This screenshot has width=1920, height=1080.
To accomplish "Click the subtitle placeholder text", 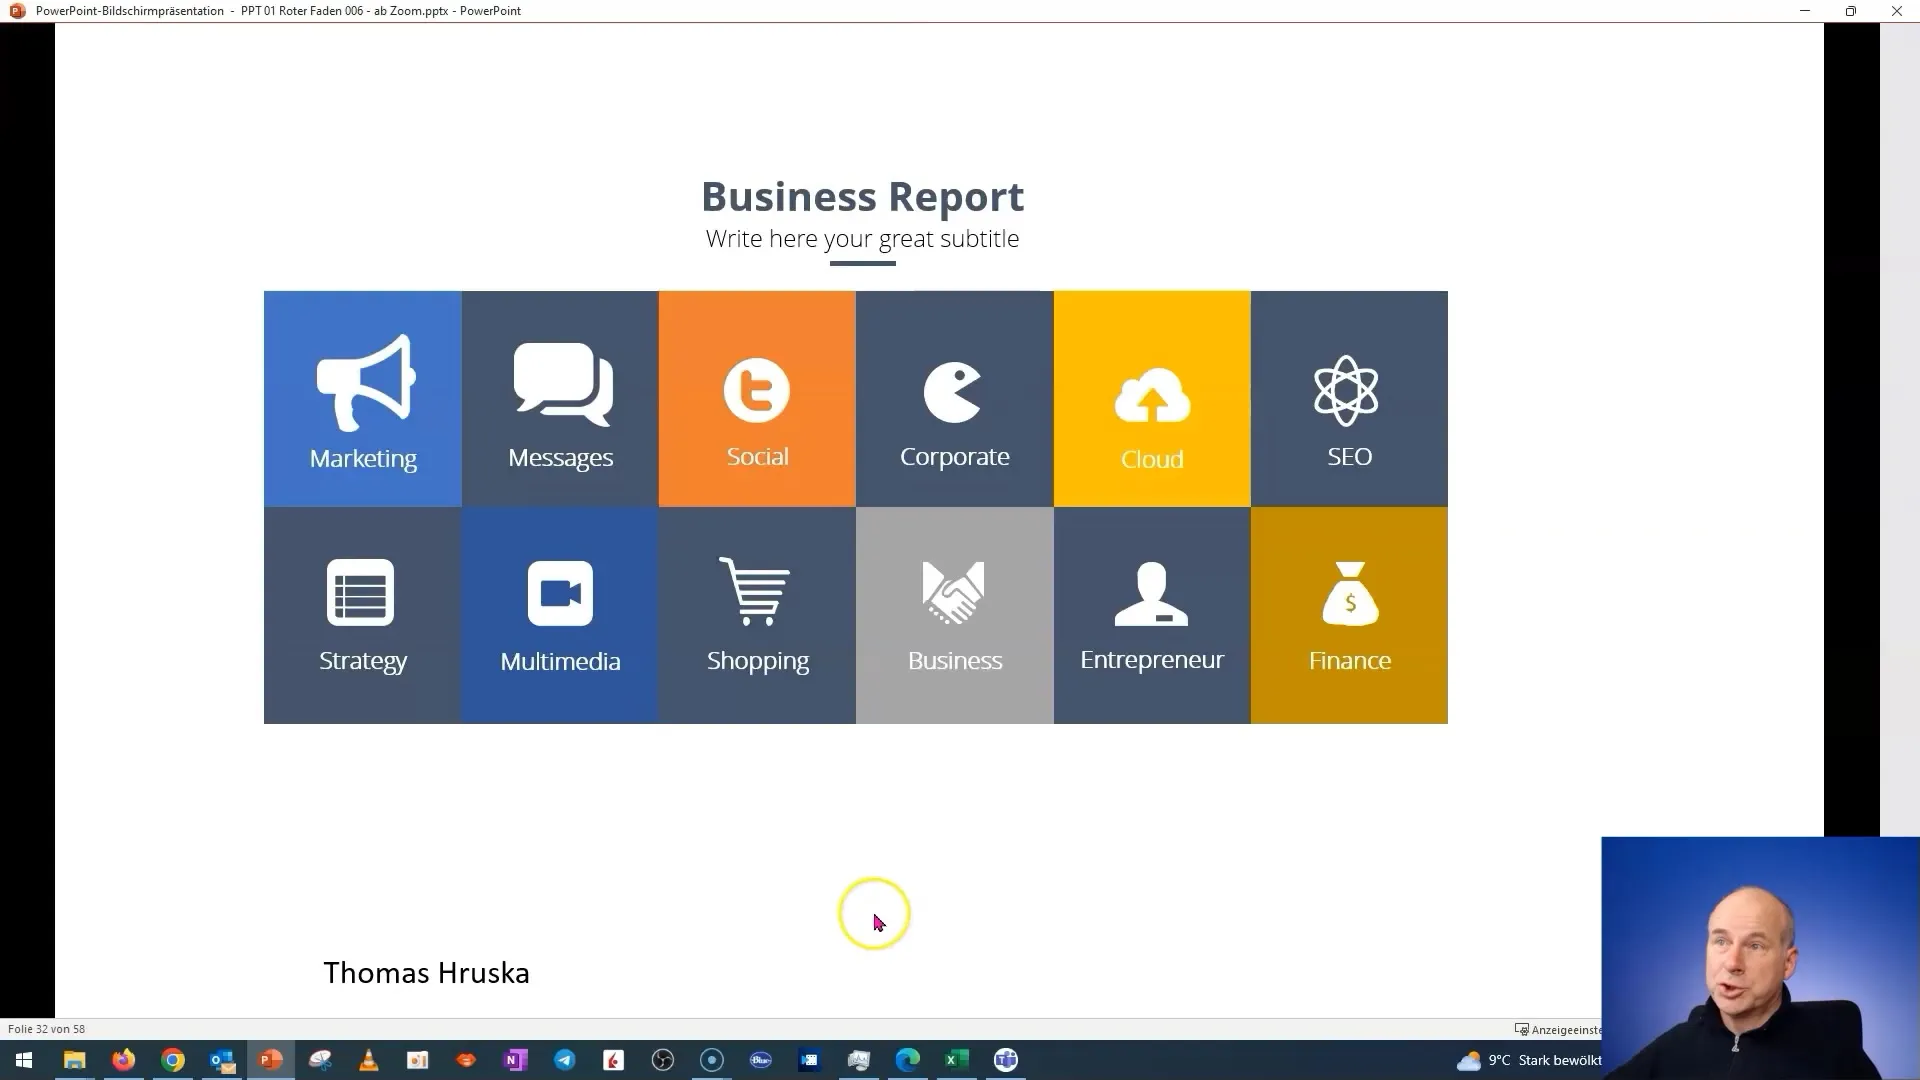I will (861, 239).
